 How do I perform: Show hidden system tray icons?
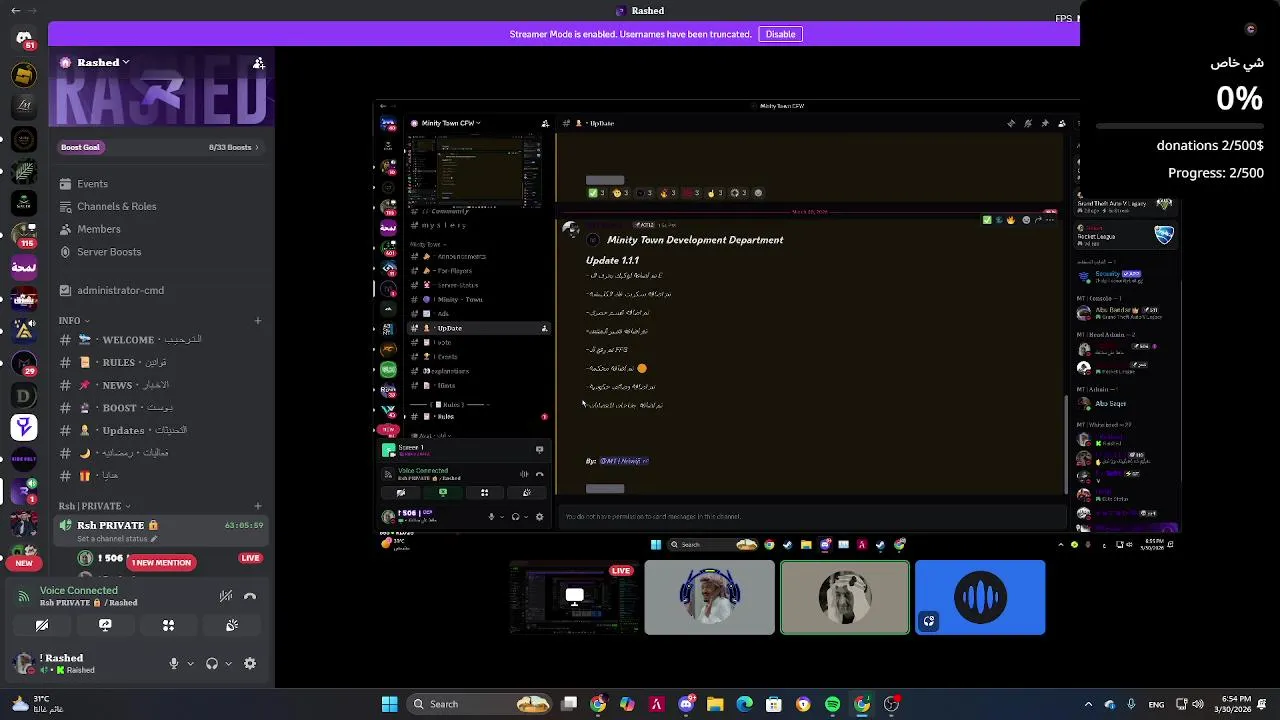[1088, 704]
